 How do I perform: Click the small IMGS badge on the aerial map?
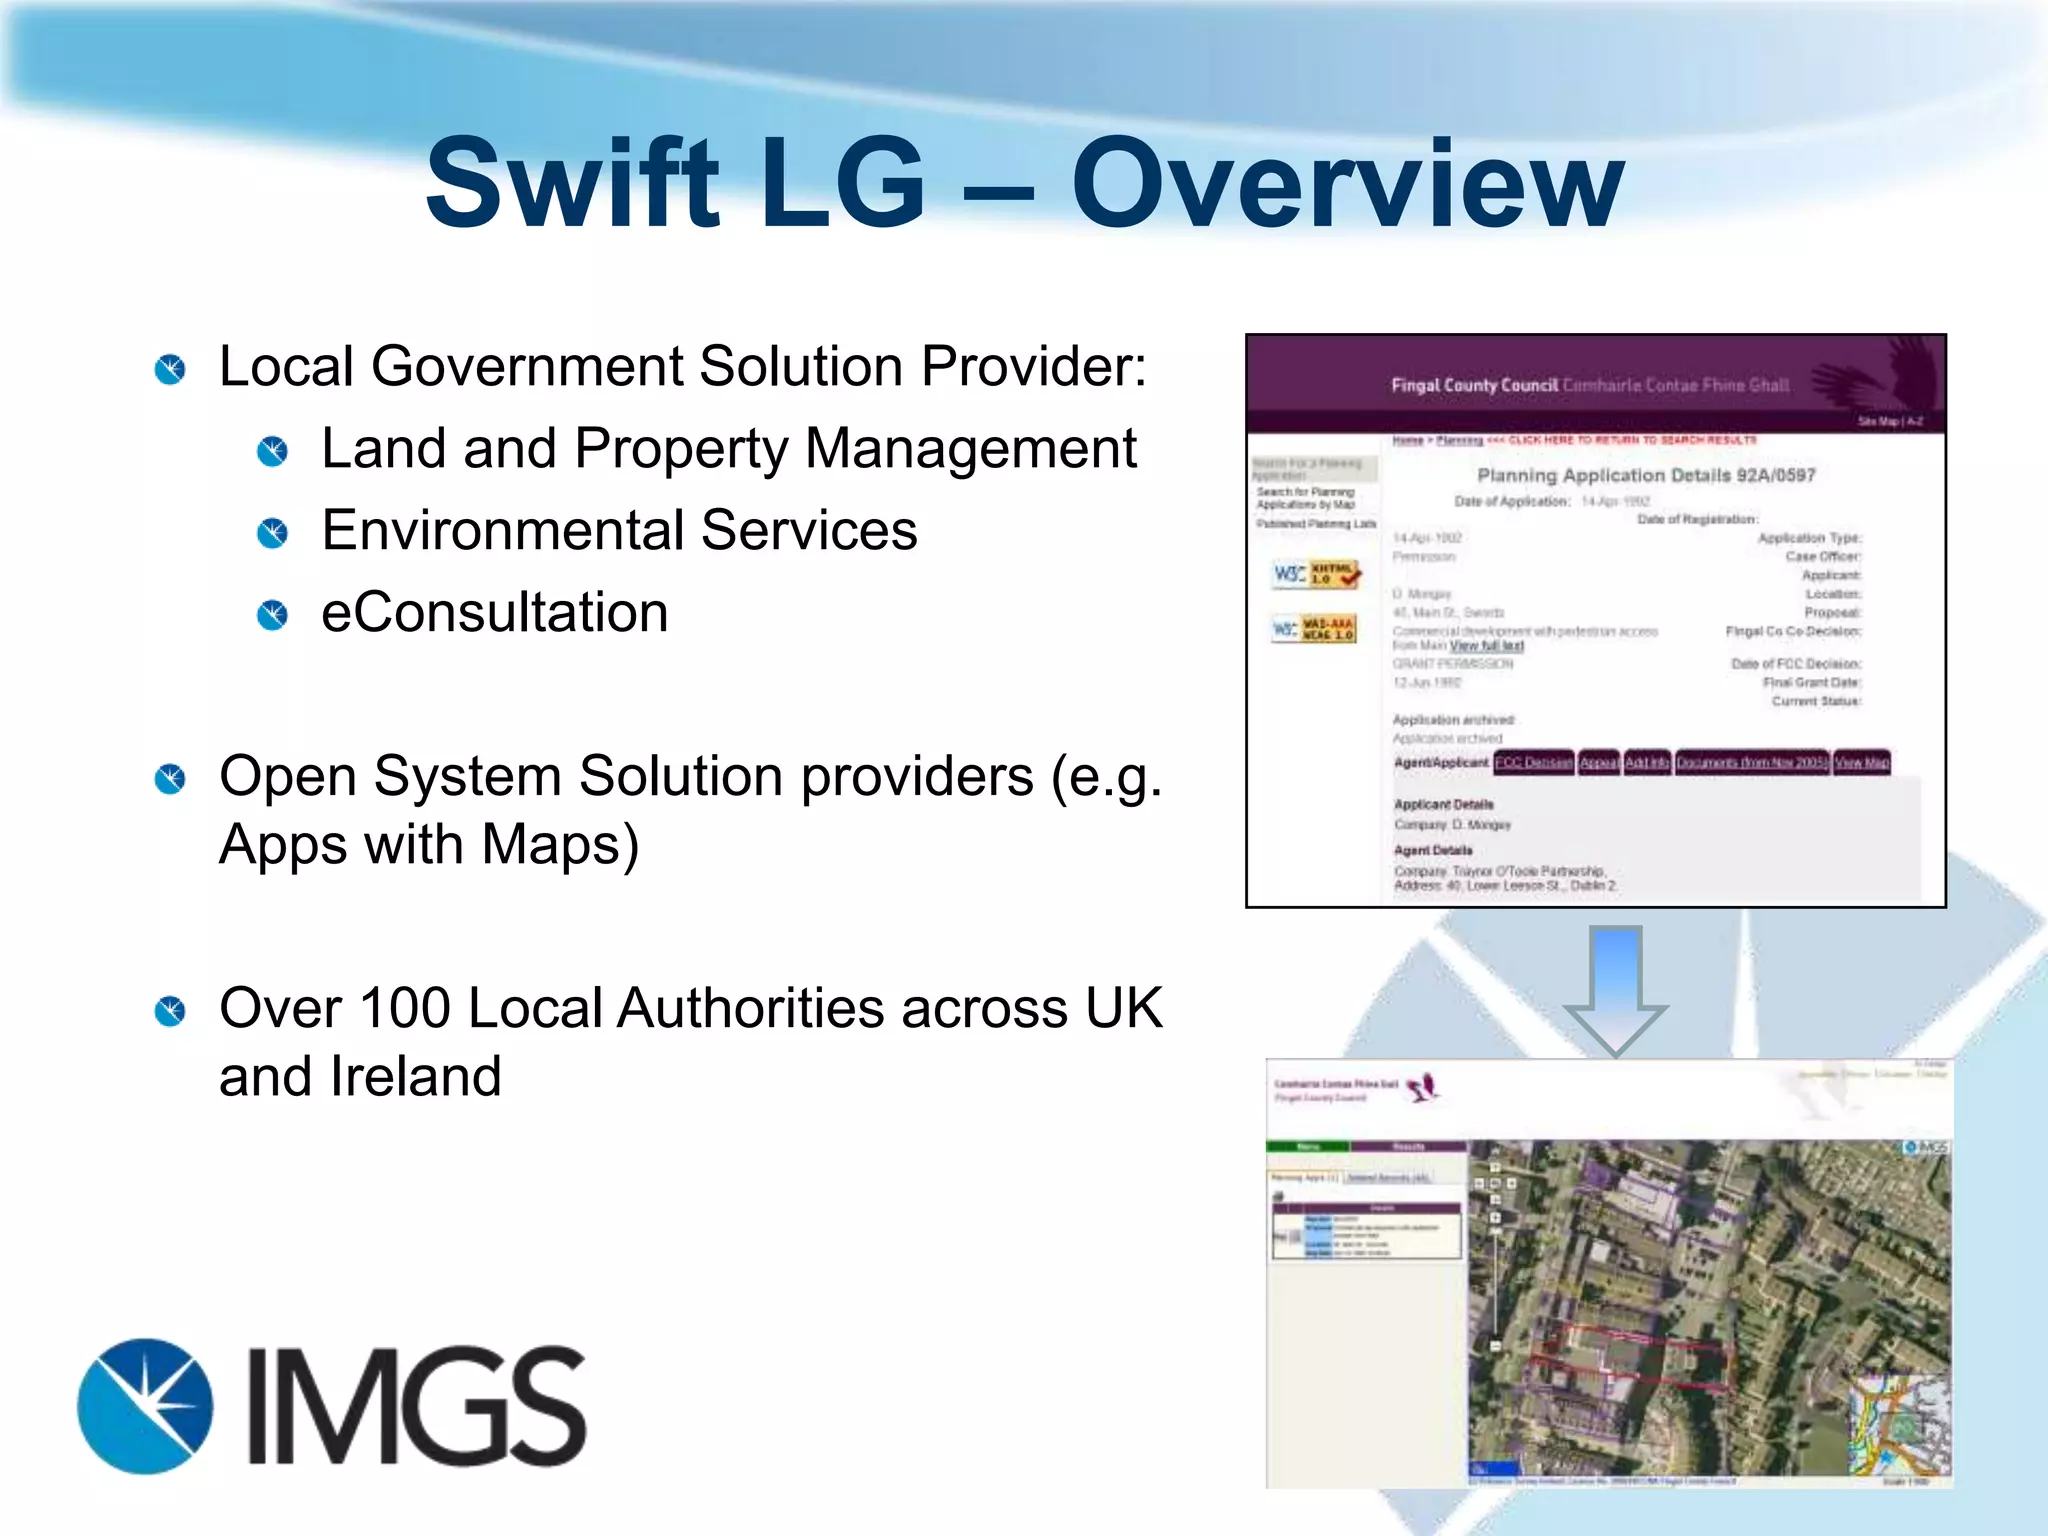point(1925,1148)
